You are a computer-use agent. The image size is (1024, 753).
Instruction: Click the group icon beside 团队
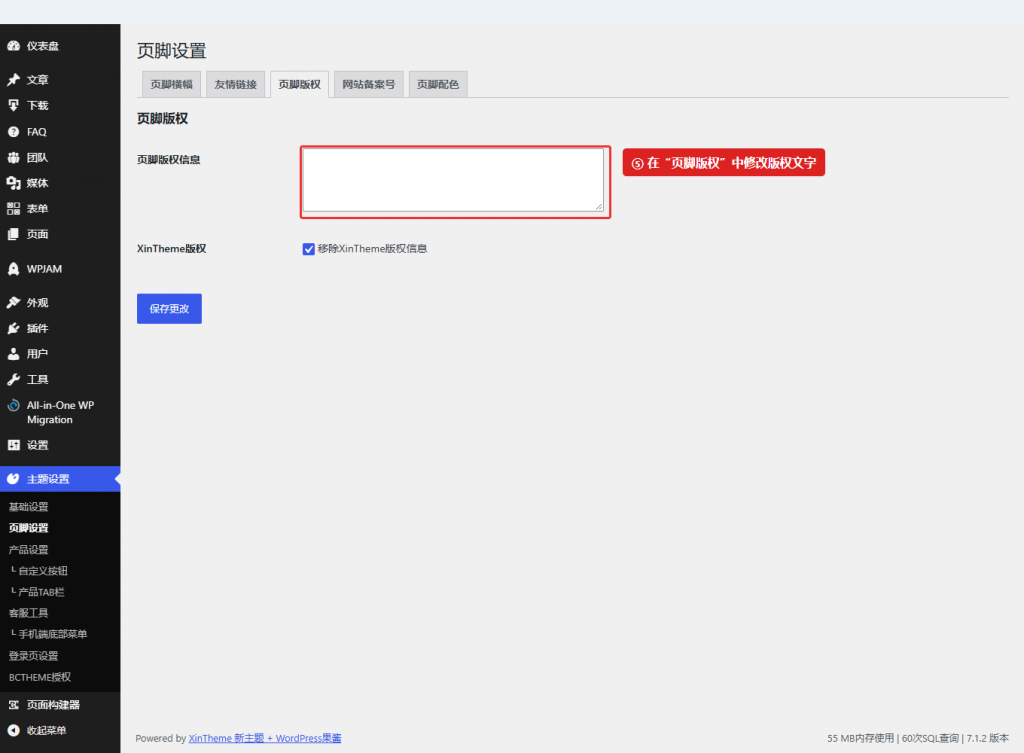point(13,157)
